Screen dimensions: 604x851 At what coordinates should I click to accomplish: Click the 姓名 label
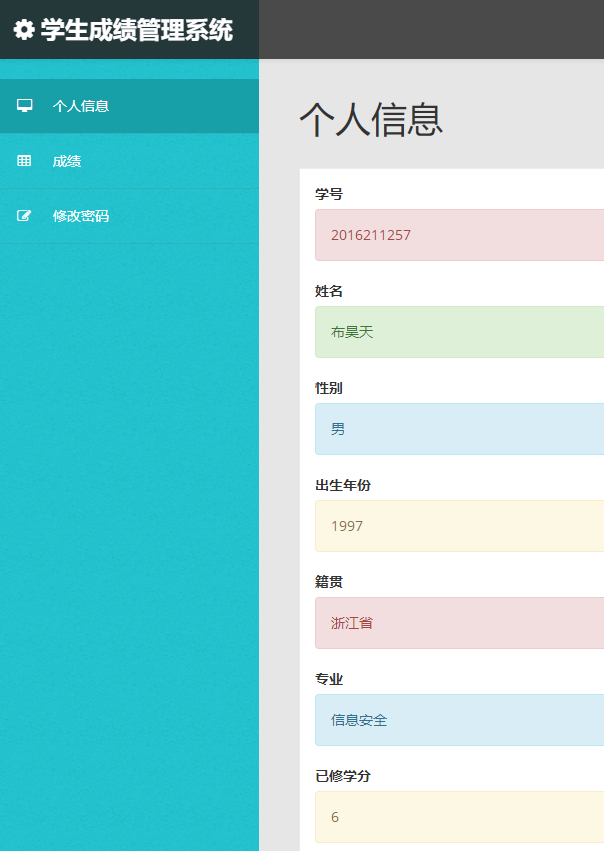tap(329, 291)
